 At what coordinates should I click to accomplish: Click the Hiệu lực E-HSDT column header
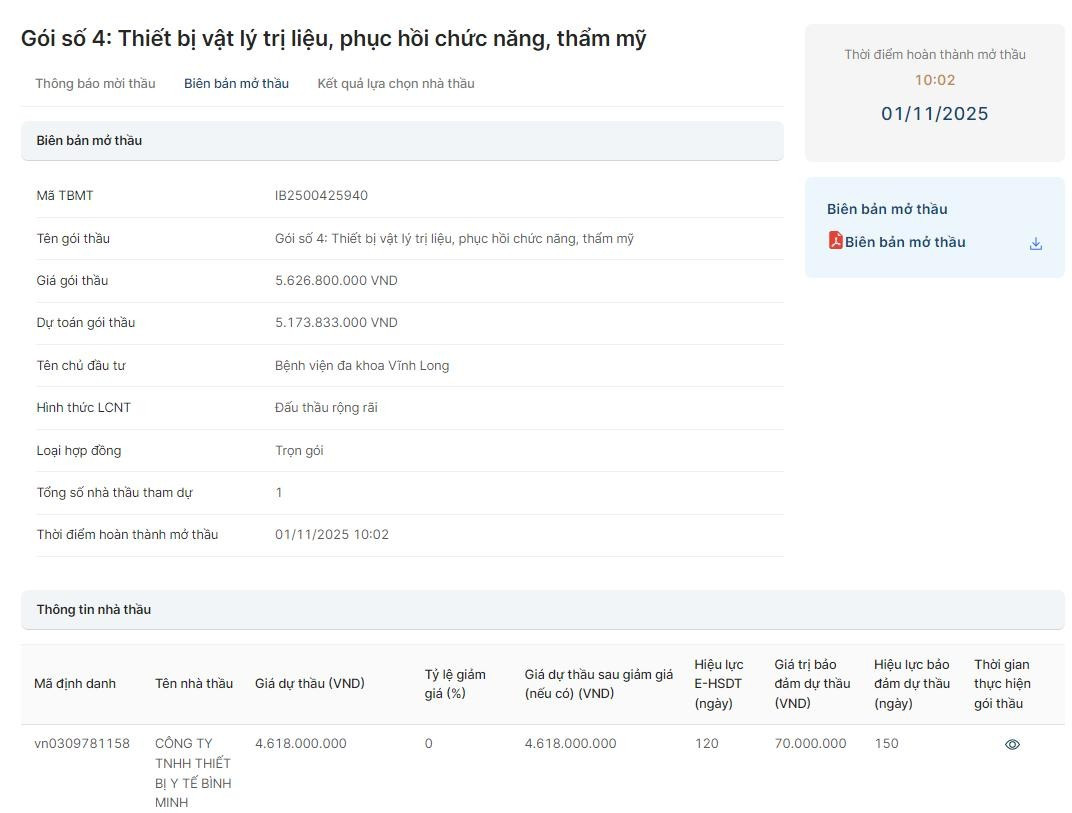[x=719, y=684]
